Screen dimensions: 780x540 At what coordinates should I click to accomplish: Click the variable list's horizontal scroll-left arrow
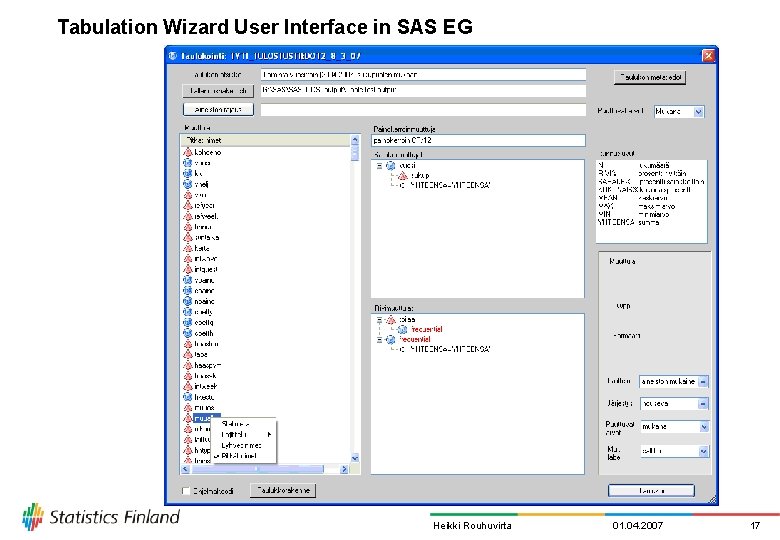(186, 469)
